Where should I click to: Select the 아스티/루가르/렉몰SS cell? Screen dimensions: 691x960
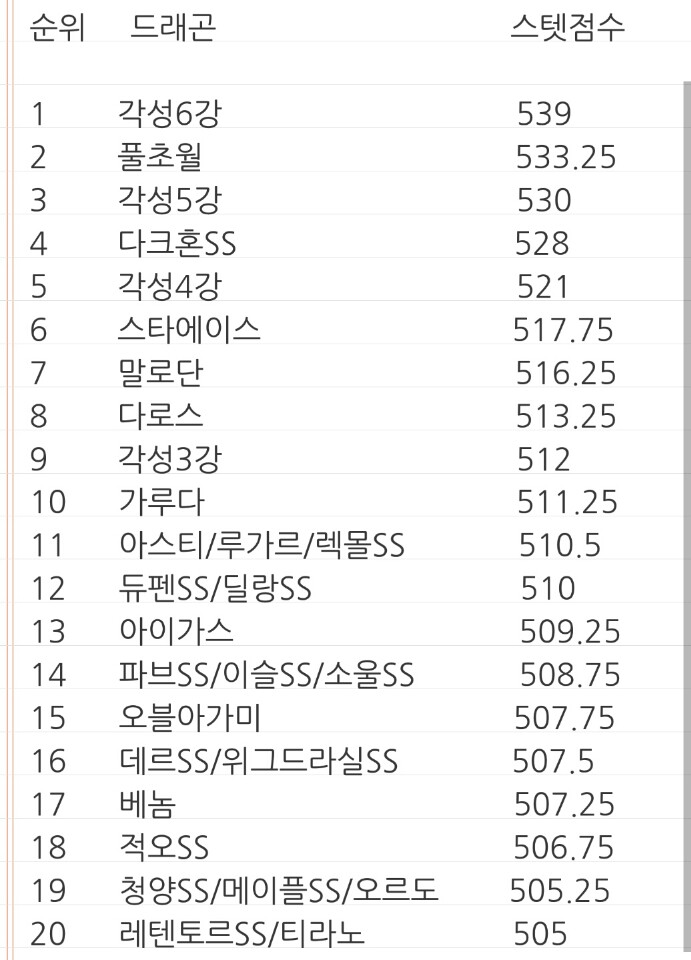pyautogui.click(x=262, y=546)
